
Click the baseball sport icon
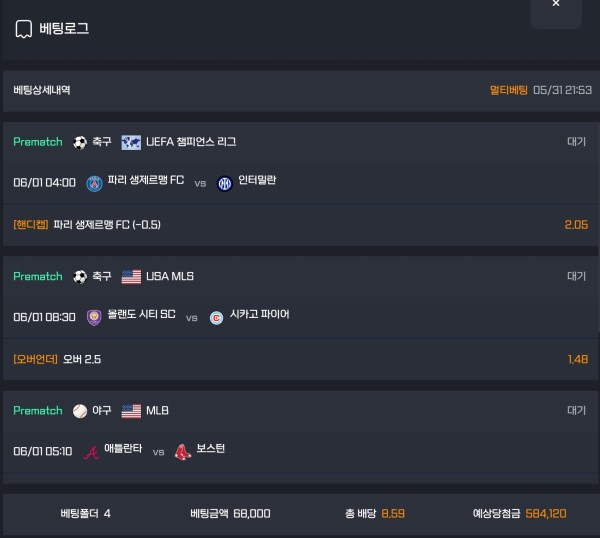click(80, 411)
